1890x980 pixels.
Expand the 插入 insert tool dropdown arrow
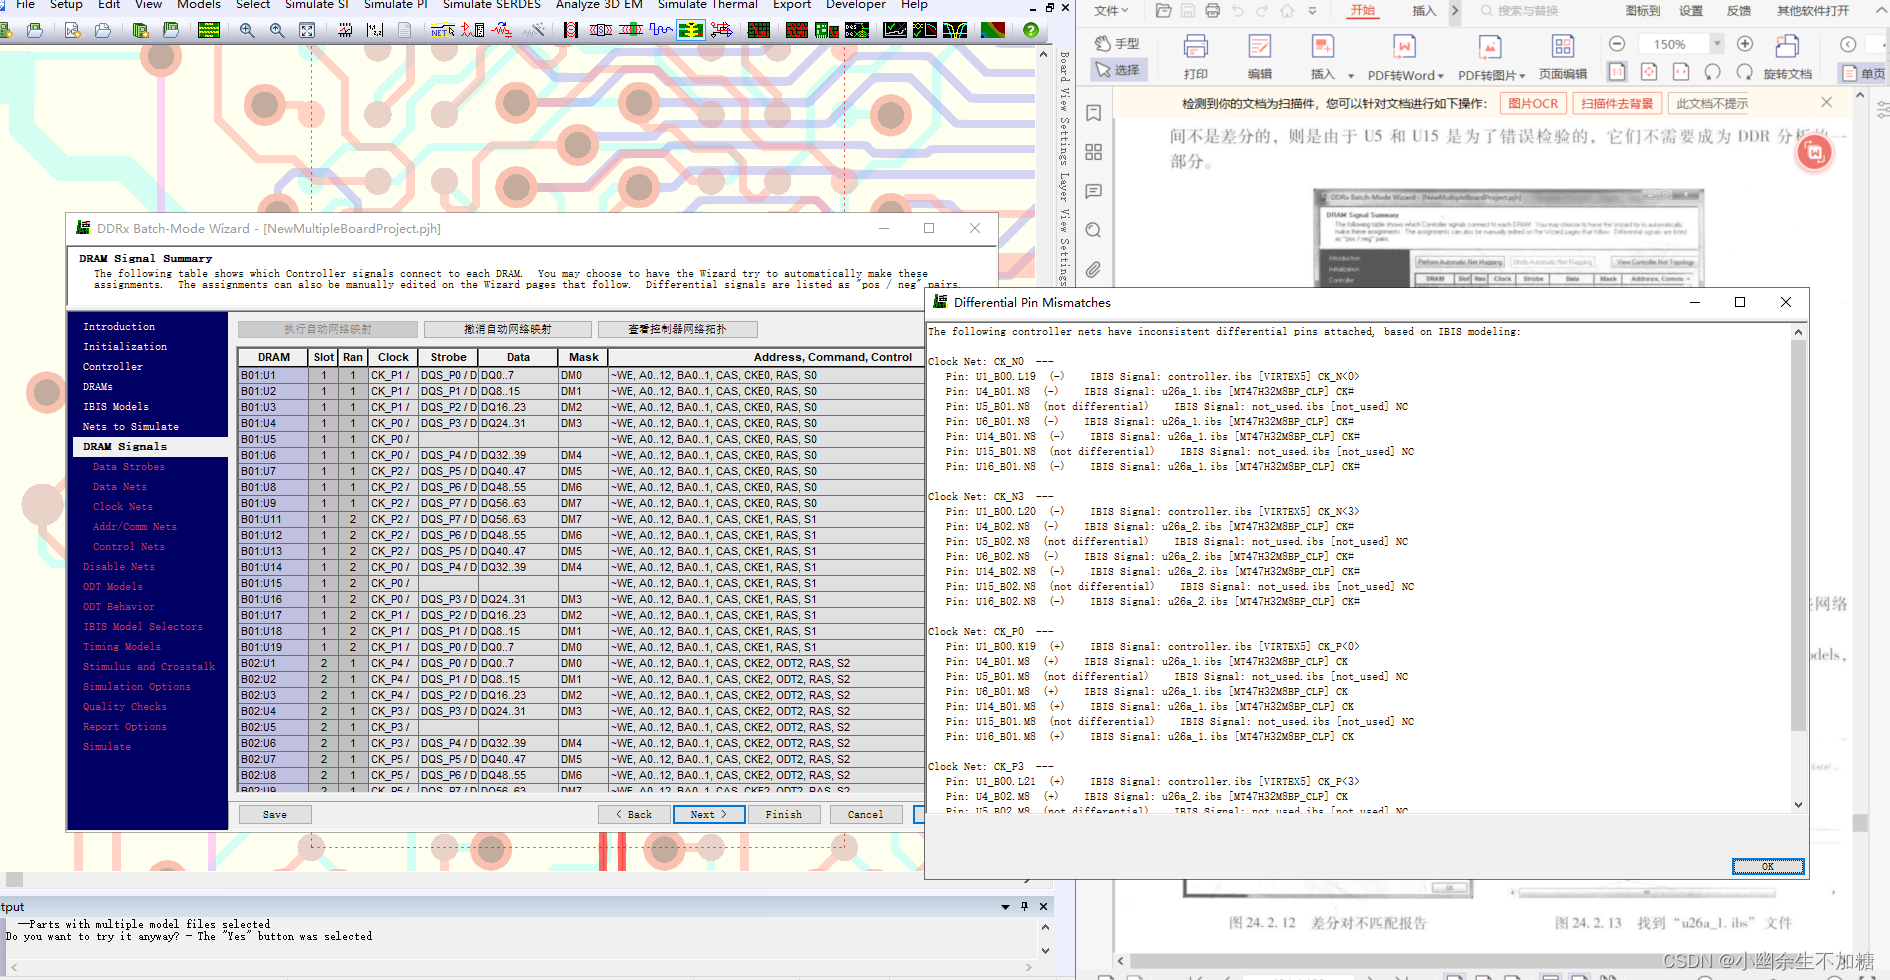click(x=1351, y=75)
